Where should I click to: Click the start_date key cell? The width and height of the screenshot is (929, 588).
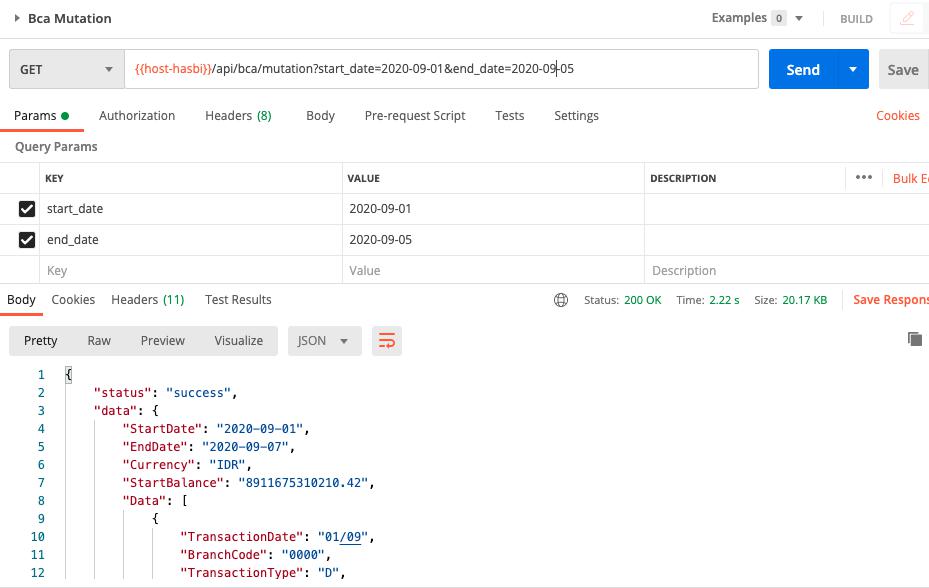click(x=191, y=209)
